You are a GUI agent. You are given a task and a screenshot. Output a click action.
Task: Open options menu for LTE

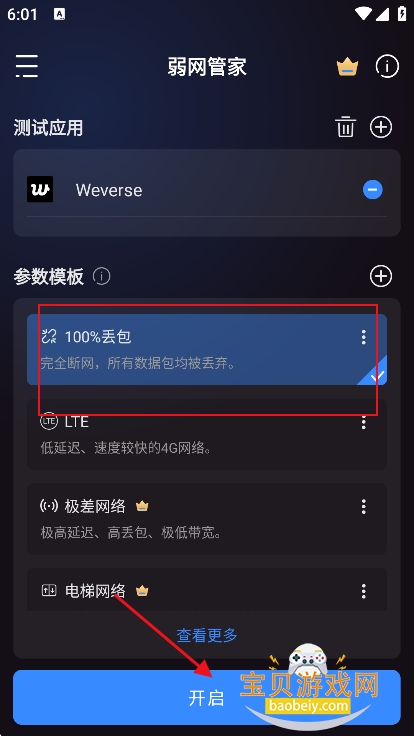pyautogui.click(x=363, y=422)
